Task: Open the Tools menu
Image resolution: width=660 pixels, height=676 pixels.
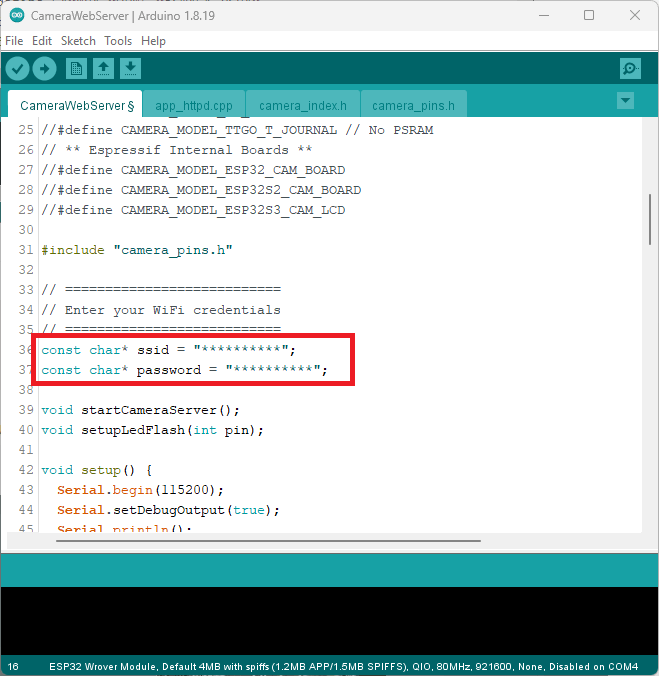Action: pyautogui.click(x=118, y=41)
